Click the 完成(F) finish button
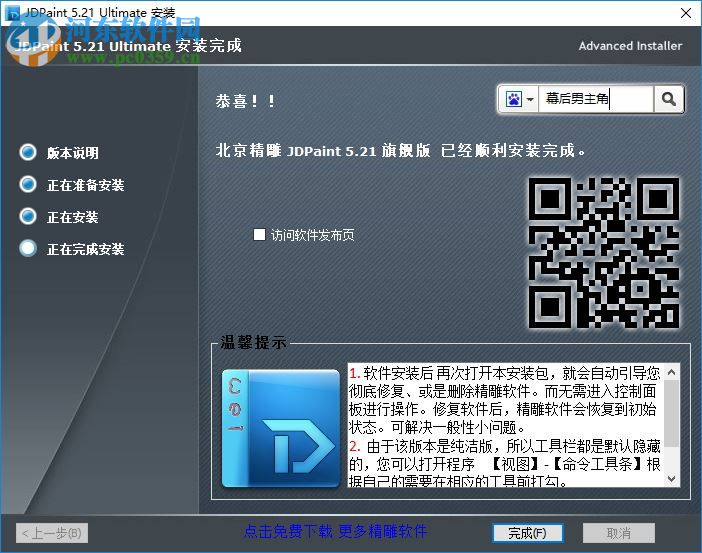Screen dimensions: 702x553 click(528, 533)
